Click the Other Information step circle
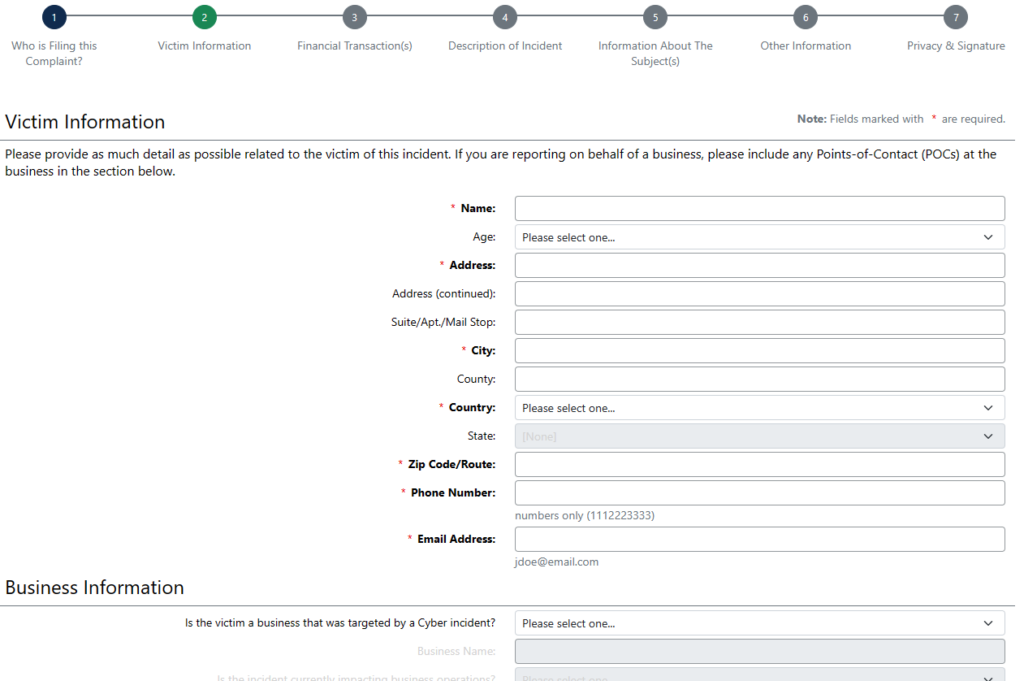Viewport: 1024px width, 681px height. pos(805,17)
